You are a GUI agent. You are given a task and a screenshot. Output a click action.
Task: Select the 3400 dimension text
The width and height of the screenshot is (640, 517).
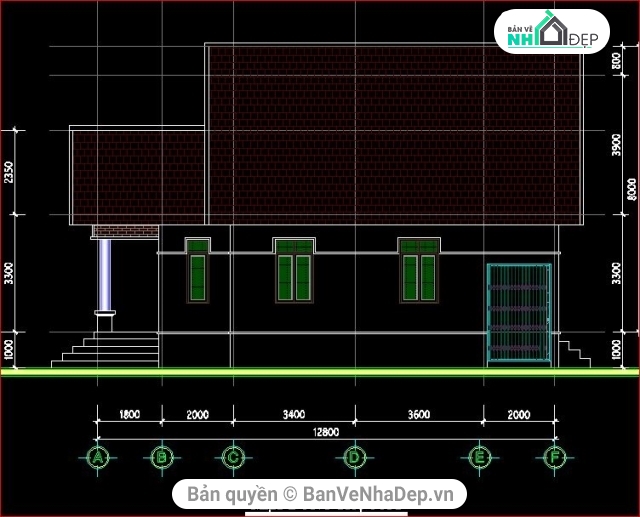[x=294, y=414]
